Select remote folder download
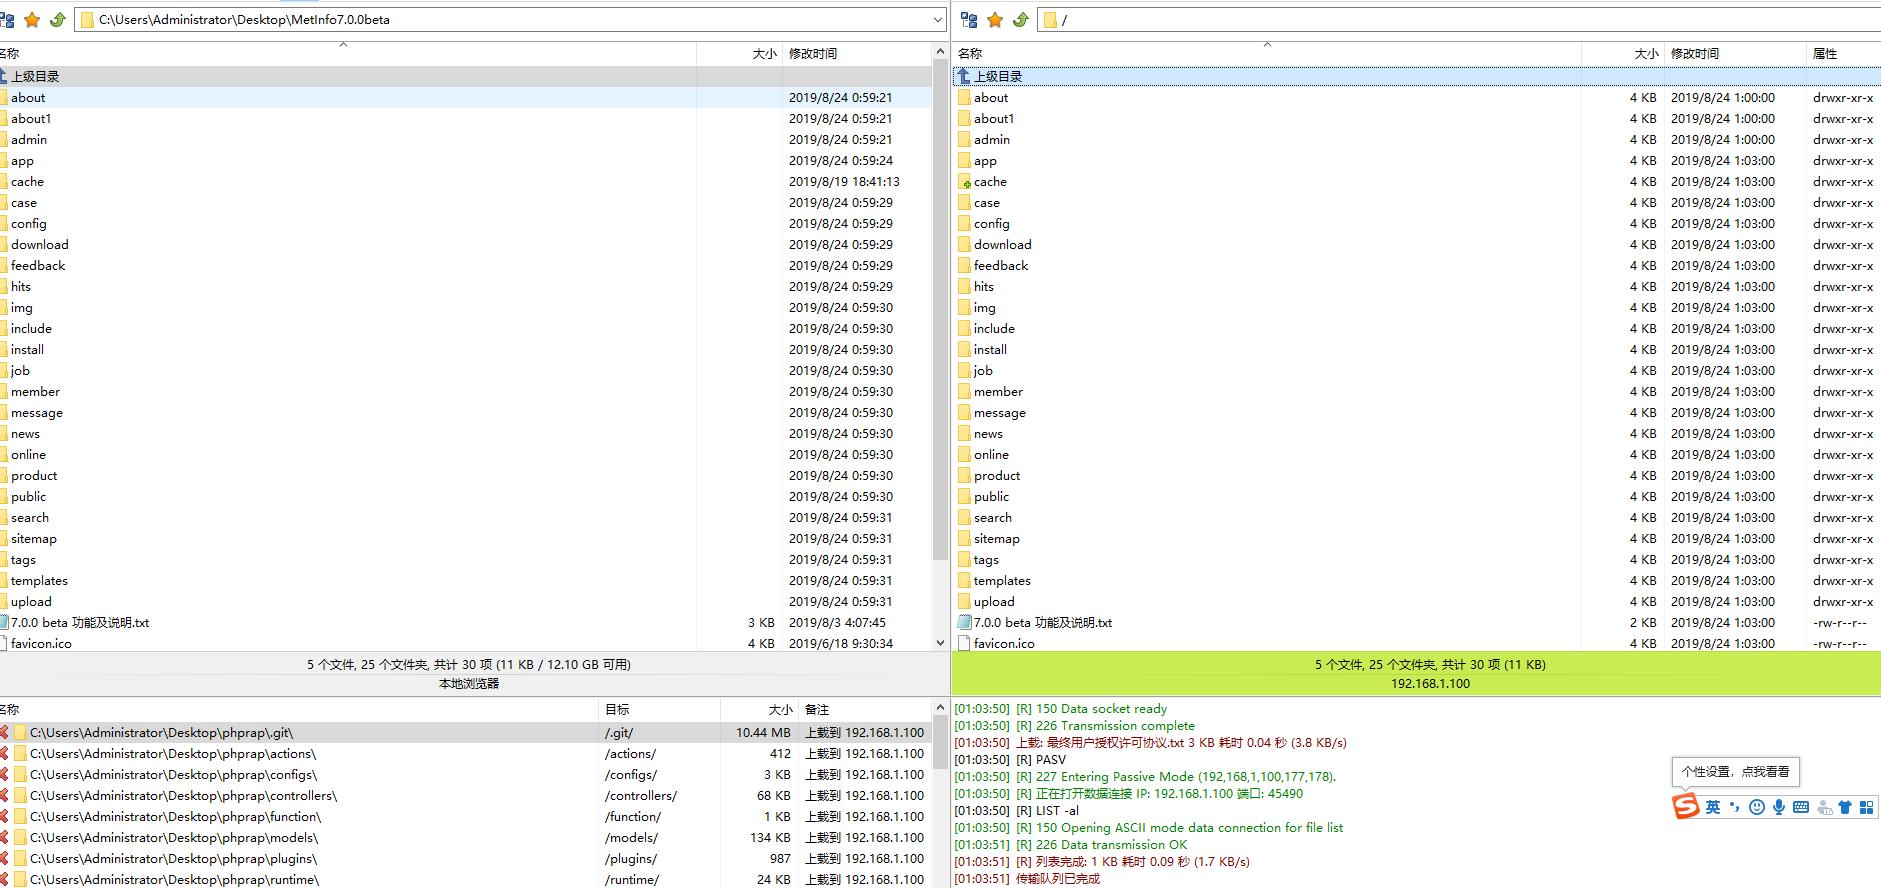This screenshot has width=1881, height=888. pos(1003,245)
